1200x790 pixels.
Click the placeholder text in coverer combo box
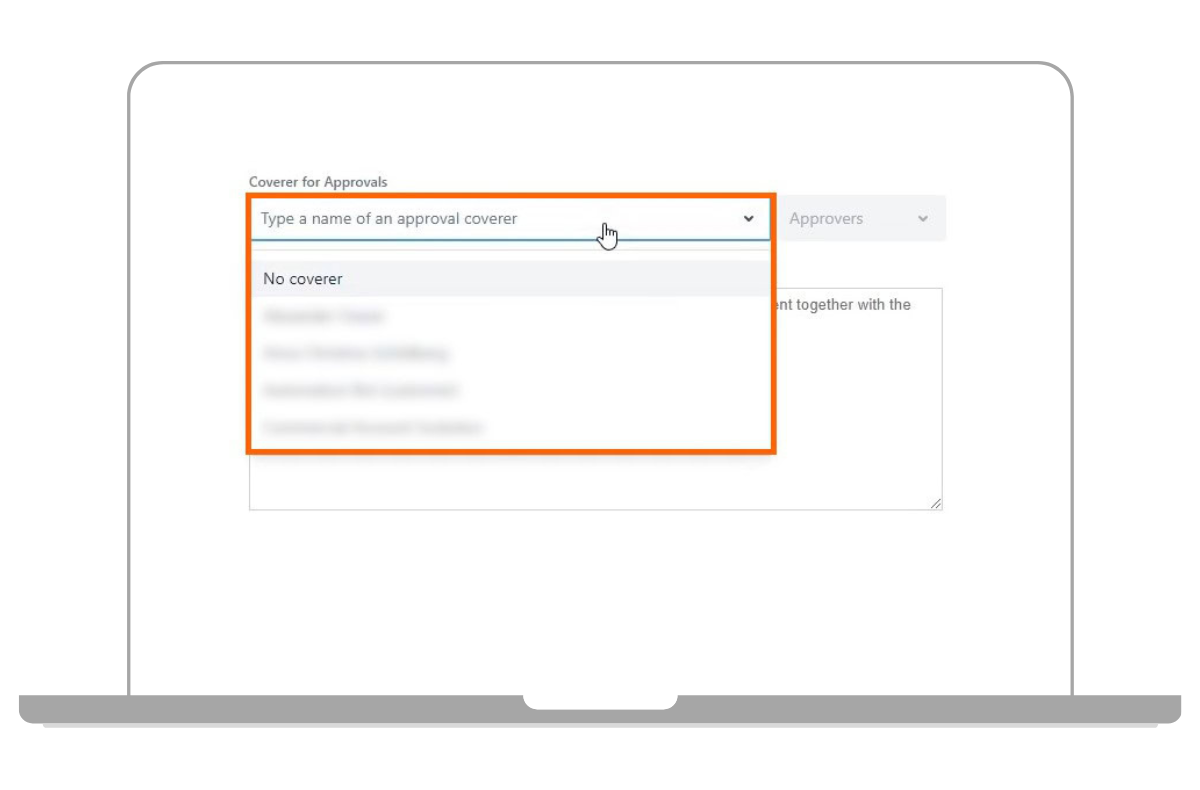(389, 219)
